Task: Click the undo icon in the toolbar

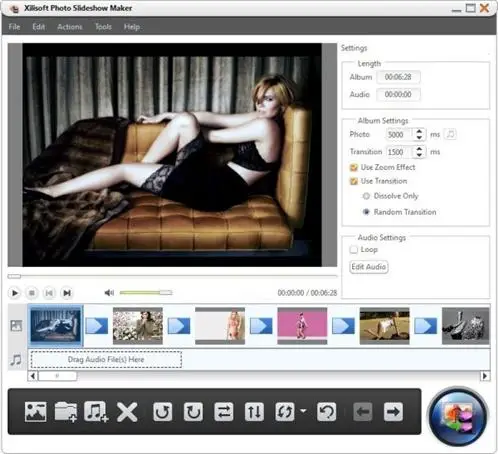Action: (x=326, y=412)
